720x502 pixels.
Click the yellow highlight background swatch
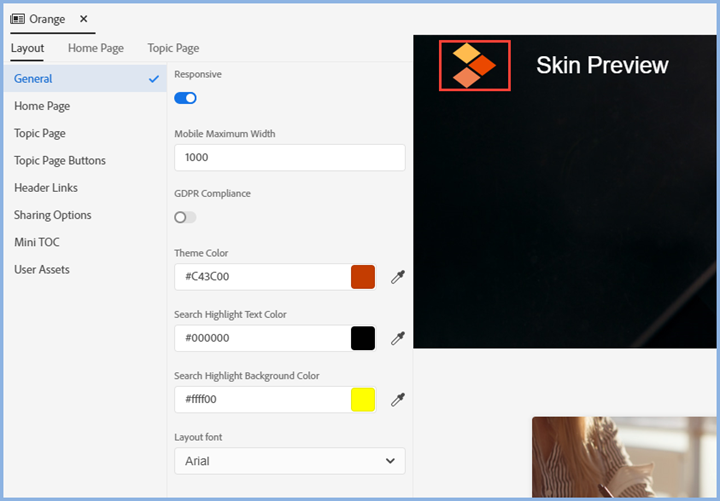pyautogui.click(x=363, y=400)
